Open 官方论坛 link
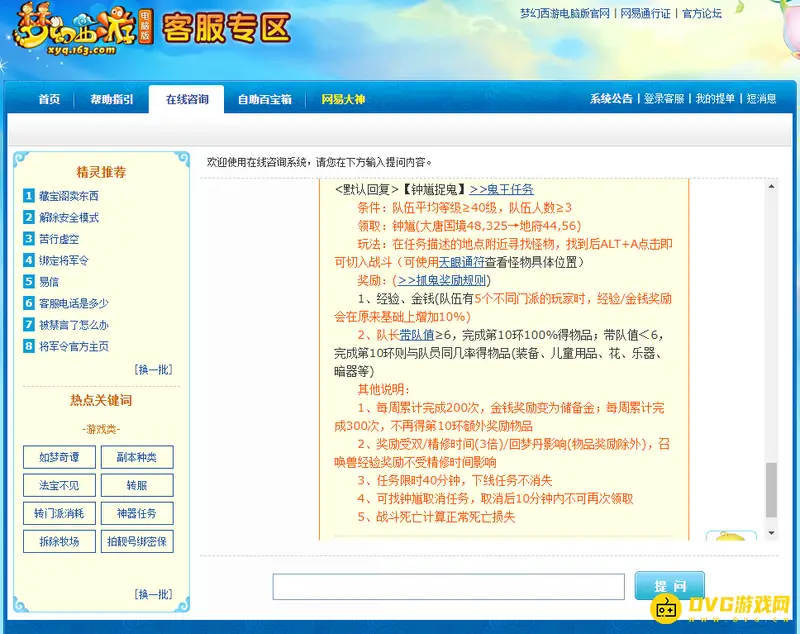The height and width of the screenshot is (634, 800). [x=702, y=14]
